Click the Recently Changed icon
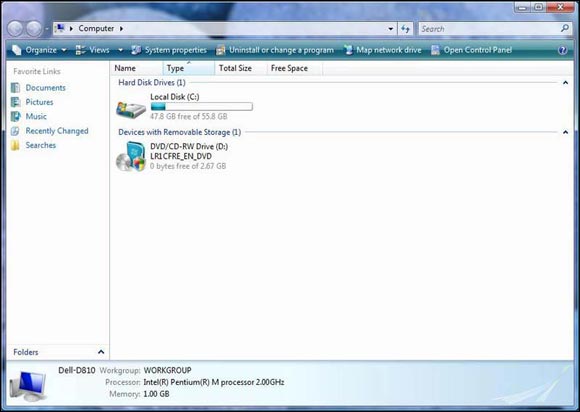580x412 pixels. [x=16, y=131]
